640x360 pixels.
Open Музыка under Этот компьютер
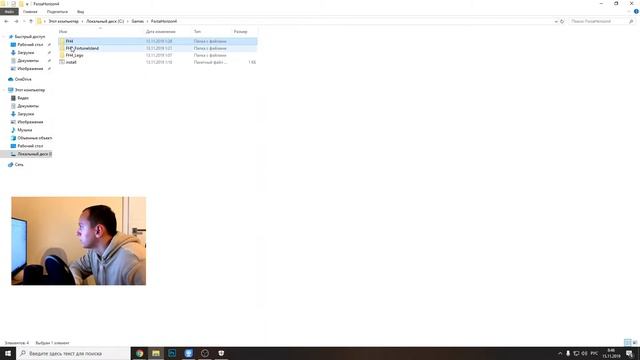pos(24,130)
